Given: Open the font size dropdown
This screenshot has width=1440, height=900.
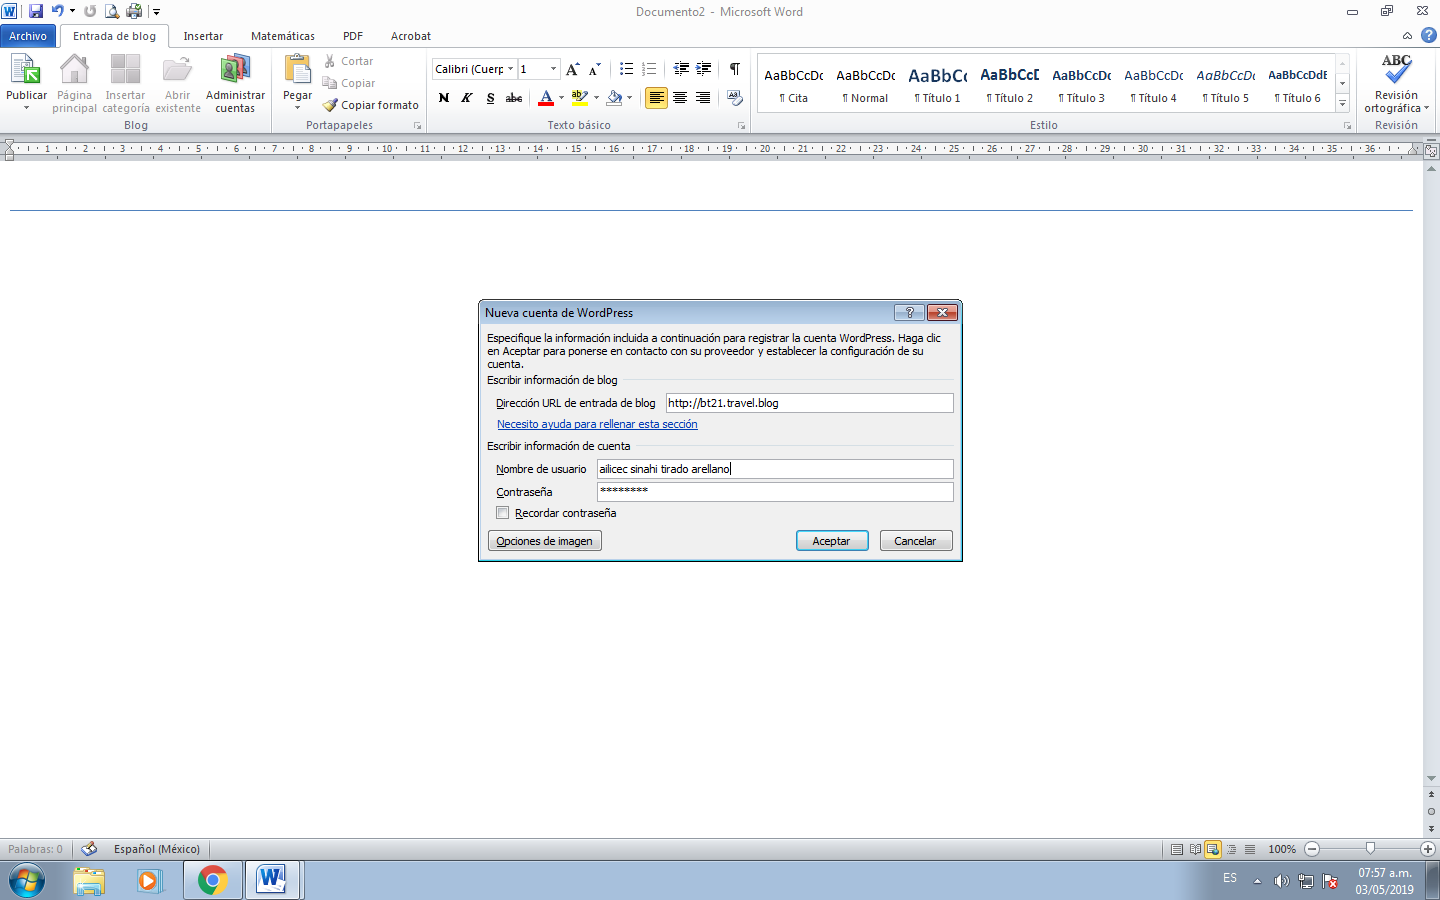Looking at the screenshot, I should 553,69.
